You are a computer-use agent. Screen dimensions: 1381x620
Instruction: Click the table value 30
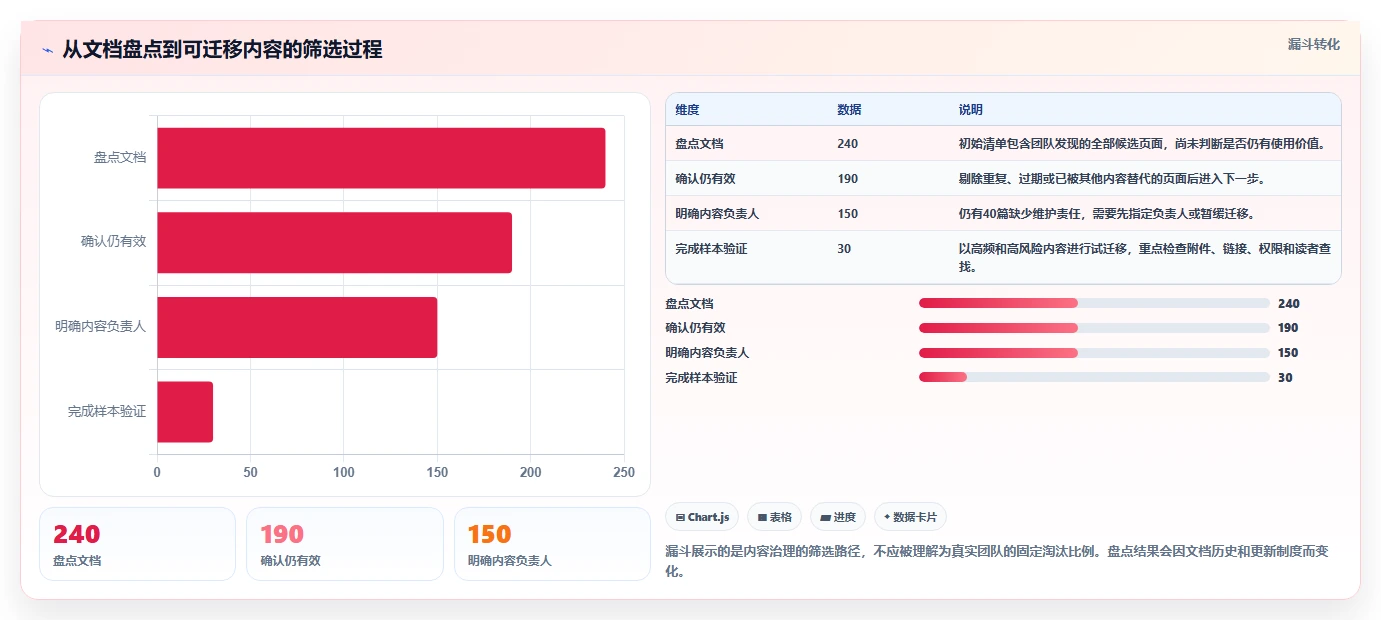844,249
